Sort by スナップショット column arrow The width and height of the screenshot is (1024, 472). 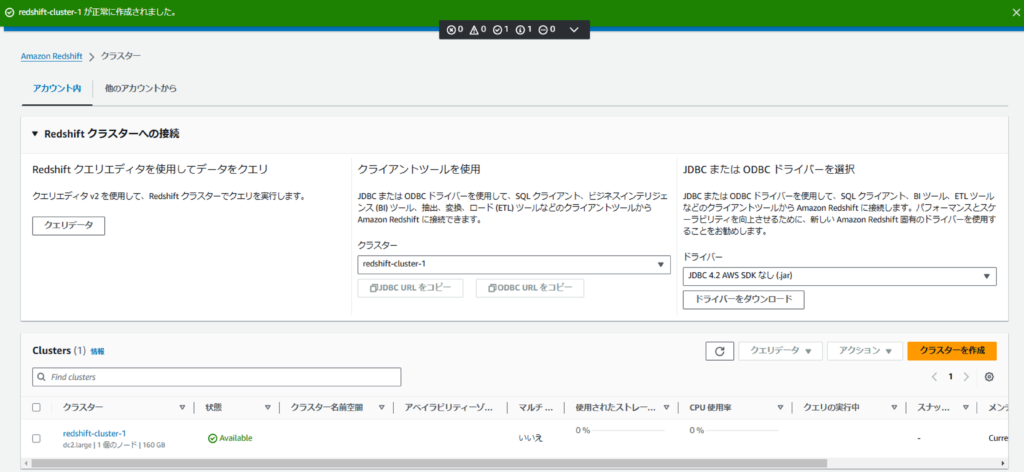(x=965, y=407)
